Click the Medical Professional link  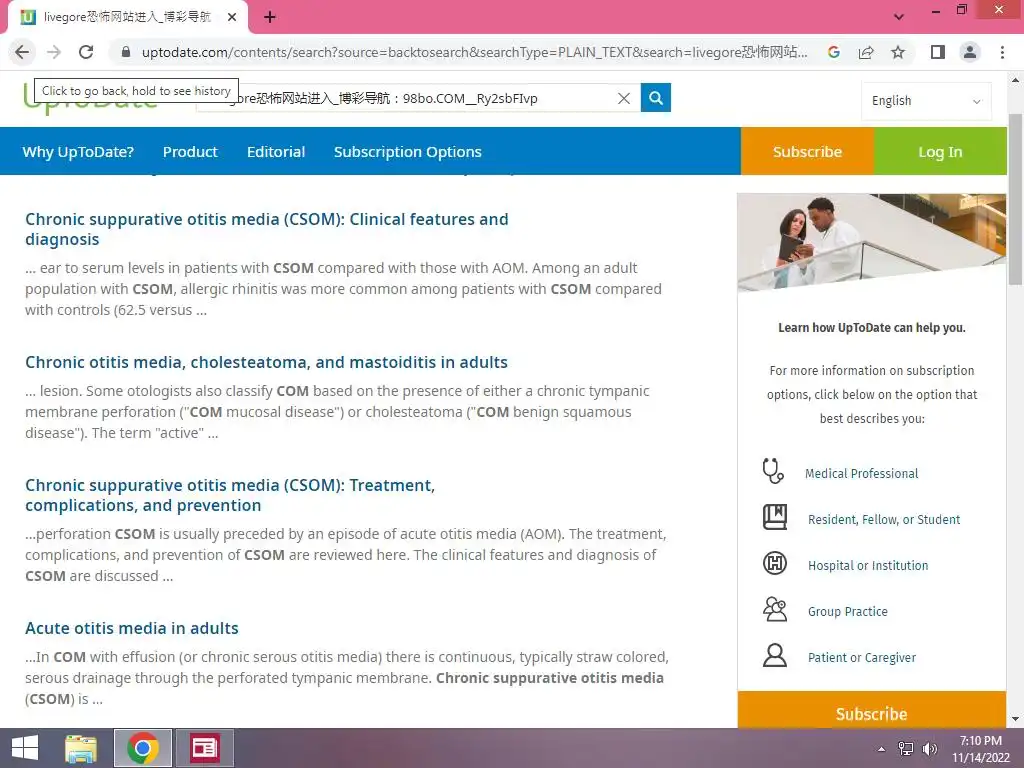pos(861,473)
